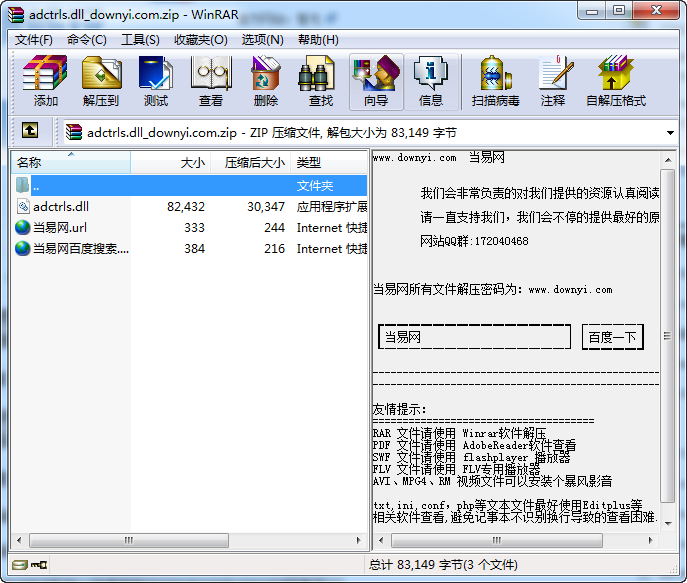Click the Extract To (解压到) icon
Image resolution: width=687 pixels, height=583 pixels.
[101, 81]
